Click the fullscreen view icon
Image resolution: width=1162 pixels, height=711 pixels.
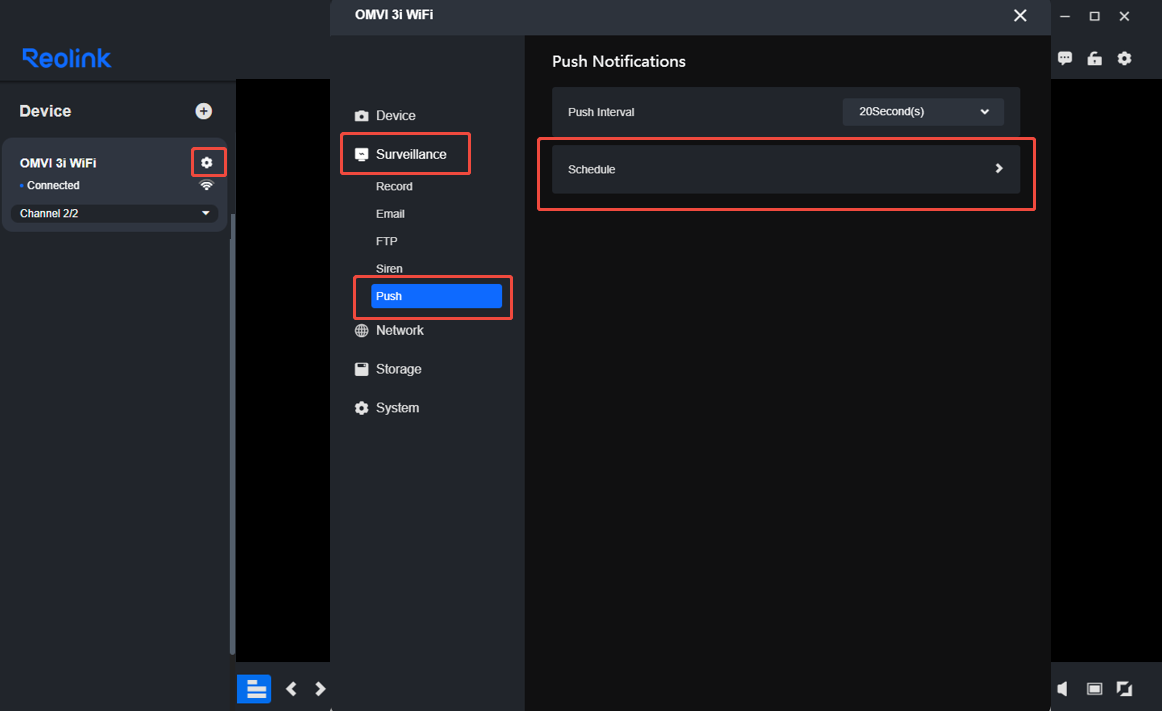(x=1124, y=689)
